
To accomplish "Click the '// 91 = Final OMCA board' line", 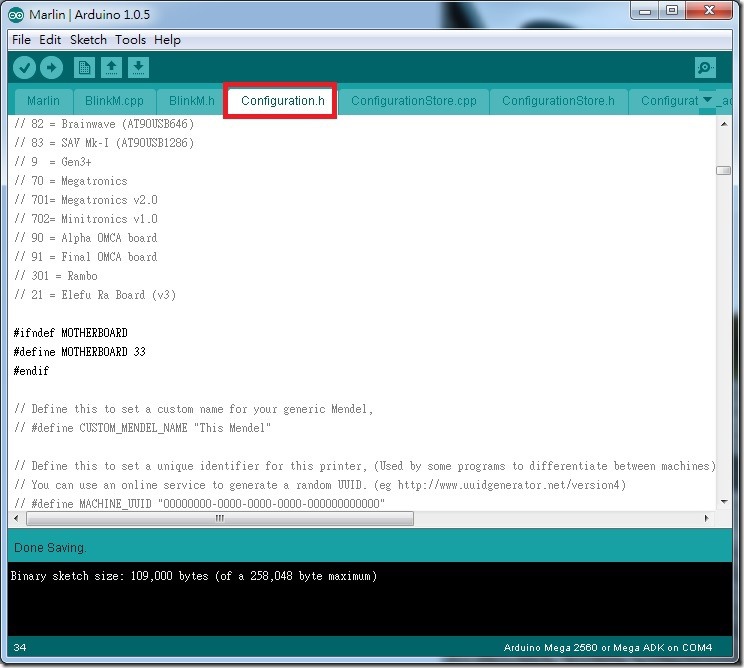I will [85, 257].
